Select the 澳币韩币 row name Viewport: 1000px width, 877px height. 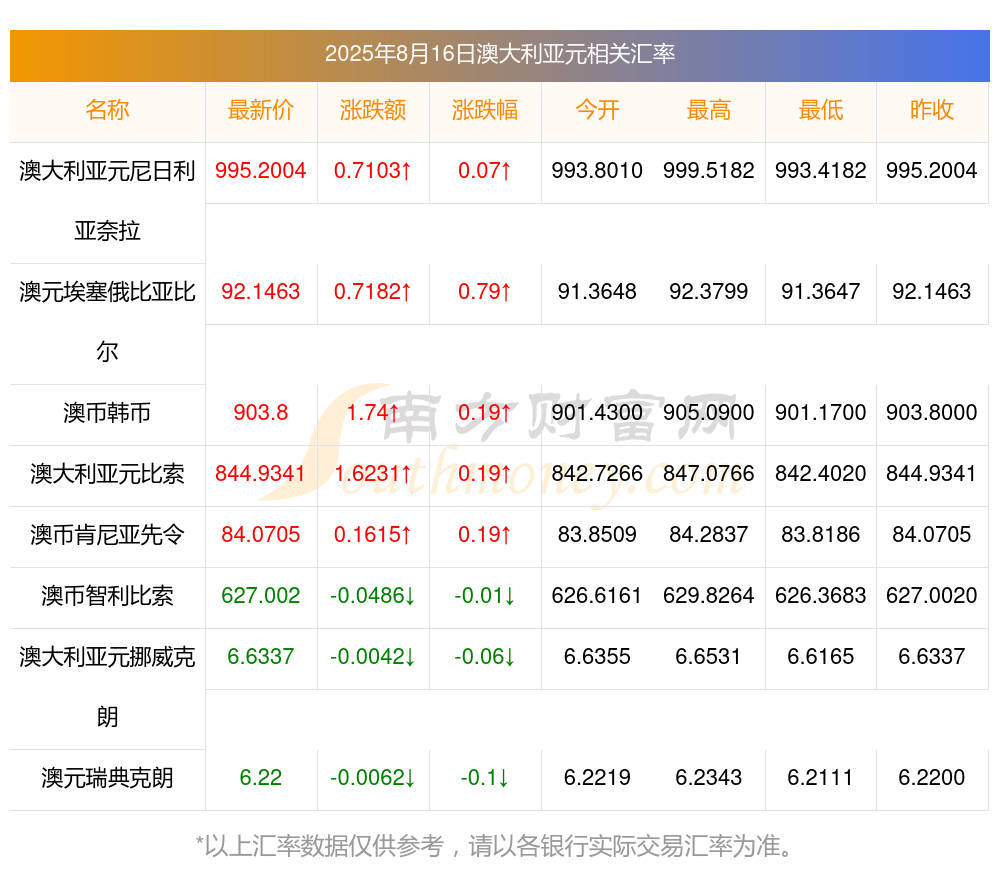pyautogui.click(x=107, y=413)
